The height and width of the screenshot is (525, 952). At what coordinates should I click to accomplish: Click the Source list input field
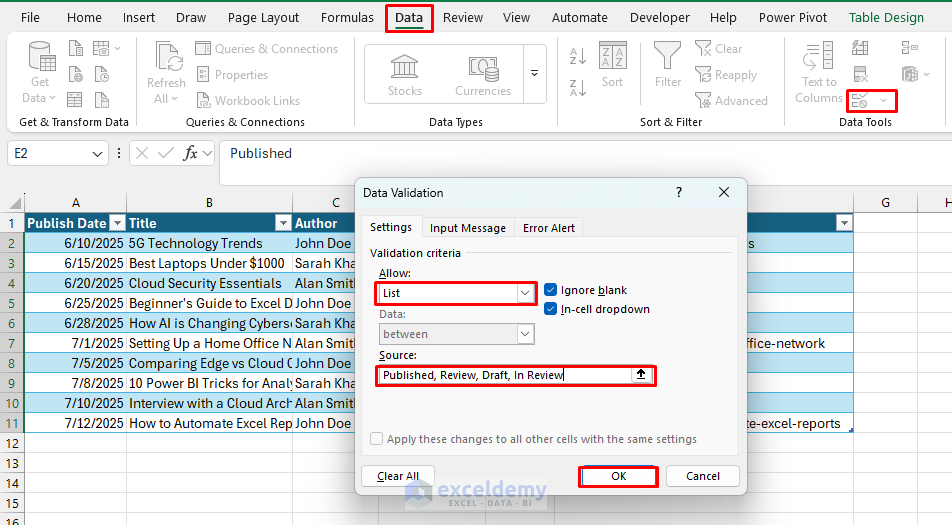(x=506, y=375)
